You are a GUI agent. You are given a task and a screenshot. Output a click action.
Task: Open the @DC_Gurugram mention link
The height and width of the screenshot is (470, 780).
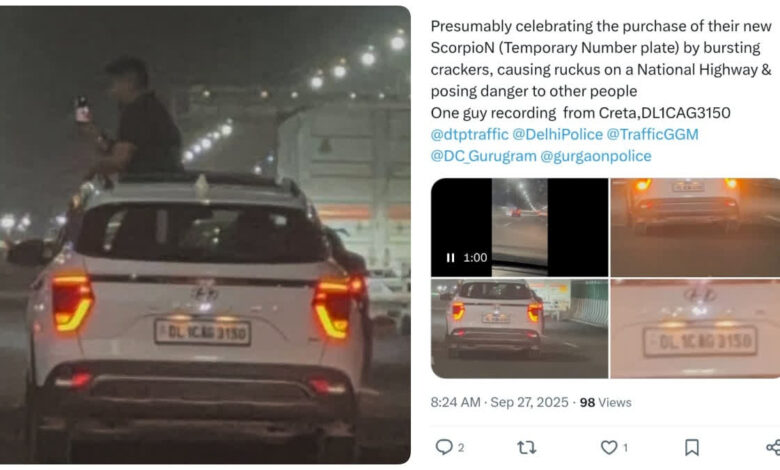click(483, 156)
